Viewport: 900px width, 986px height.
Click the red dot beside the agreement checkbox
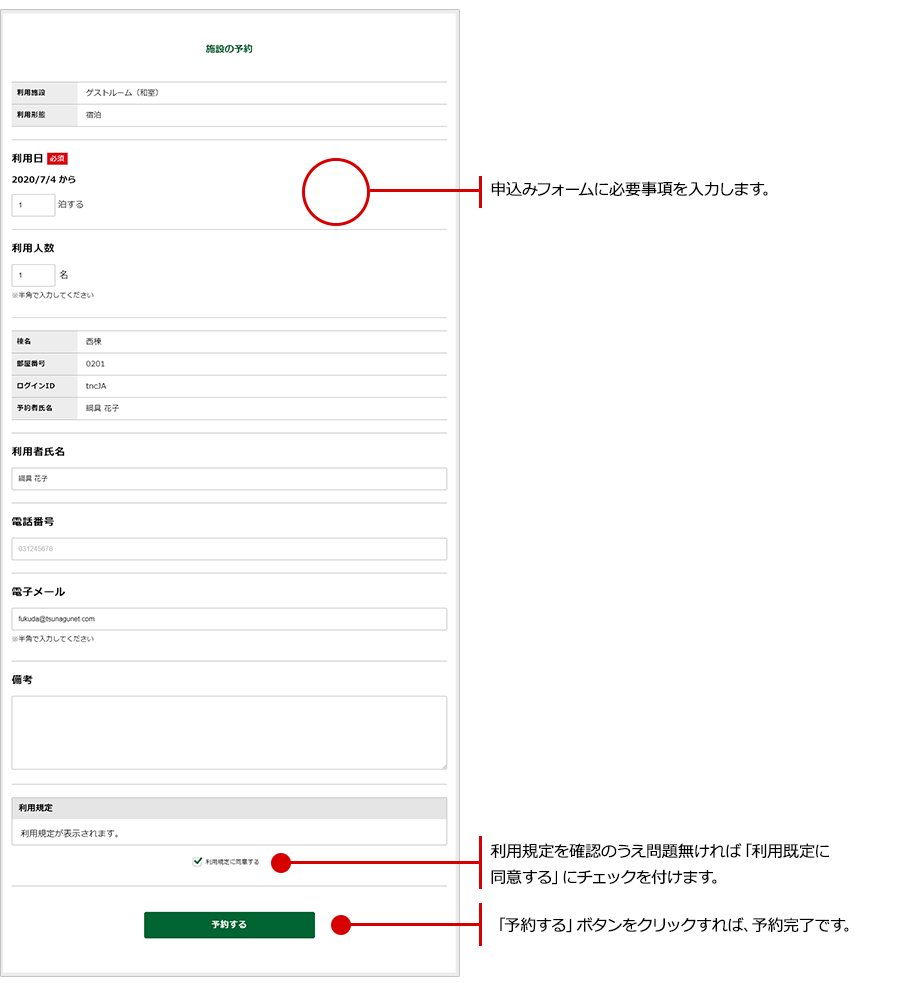pyautogui.click(x=281, y=862)
